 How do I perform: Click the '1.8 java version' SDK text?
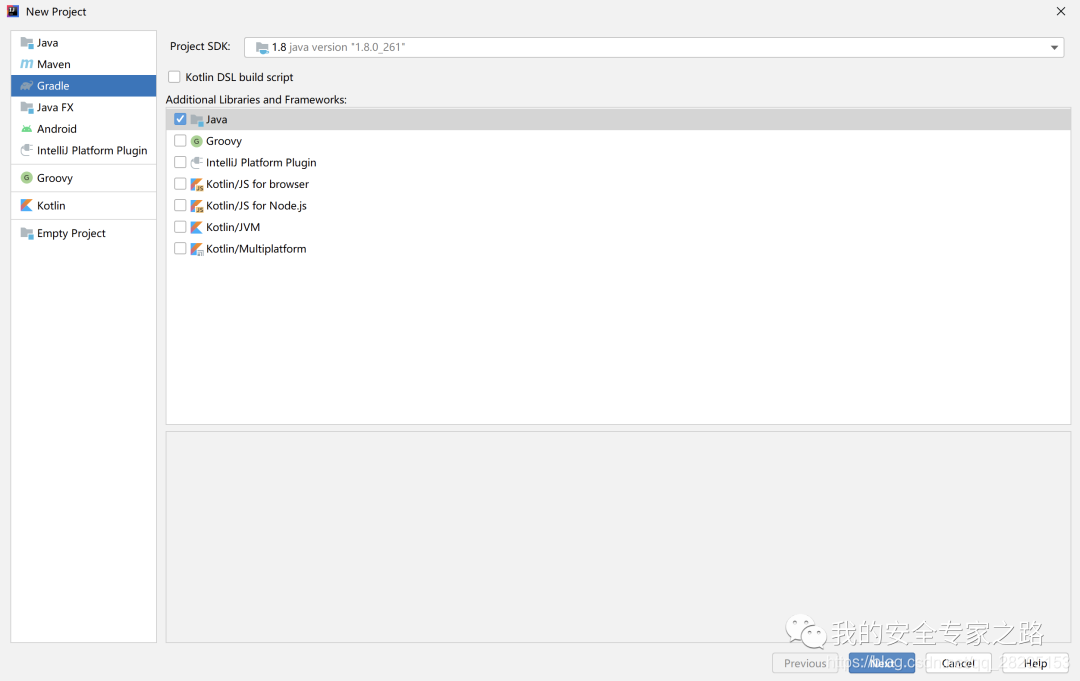point(338,48)
